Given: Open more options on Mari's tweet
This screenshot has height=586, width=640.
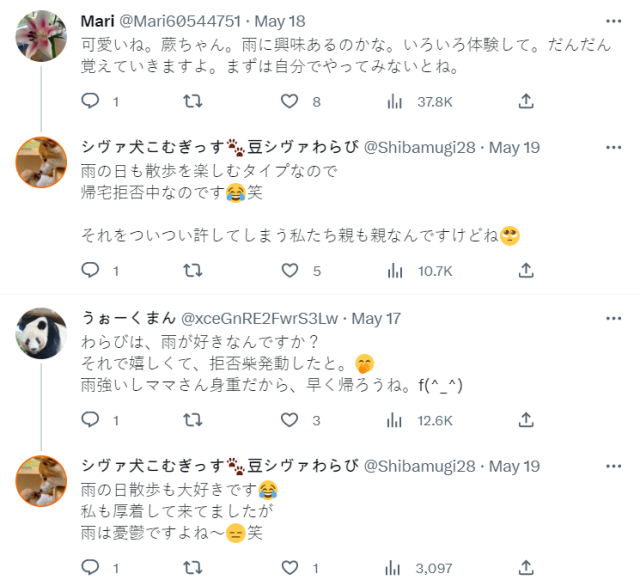Looking at the screenshot, I should [612, 20].
